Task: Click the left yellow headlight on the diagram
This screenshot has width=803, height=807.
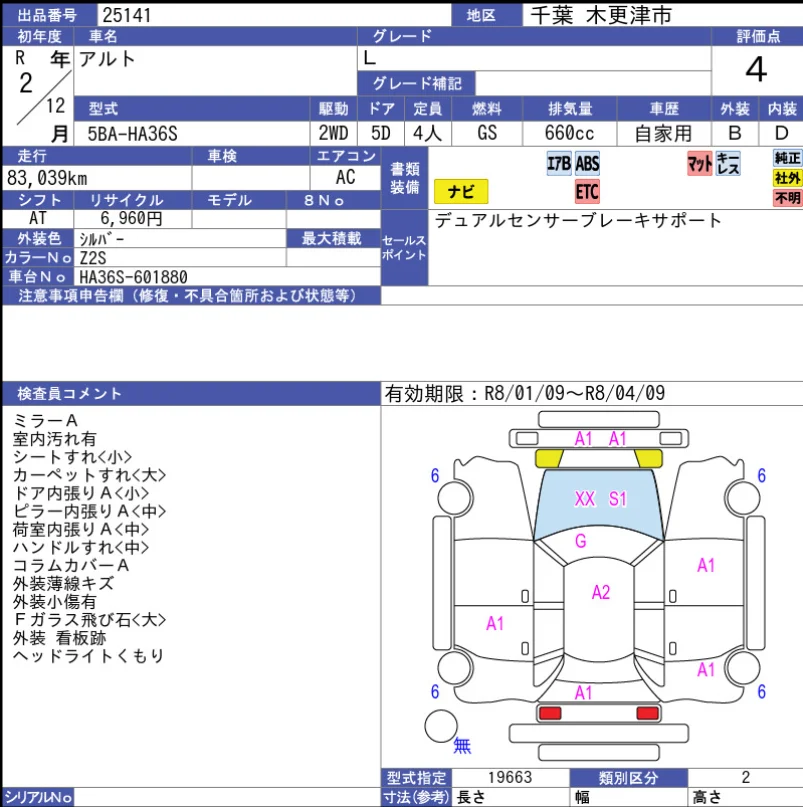Action: click(549, 458)
